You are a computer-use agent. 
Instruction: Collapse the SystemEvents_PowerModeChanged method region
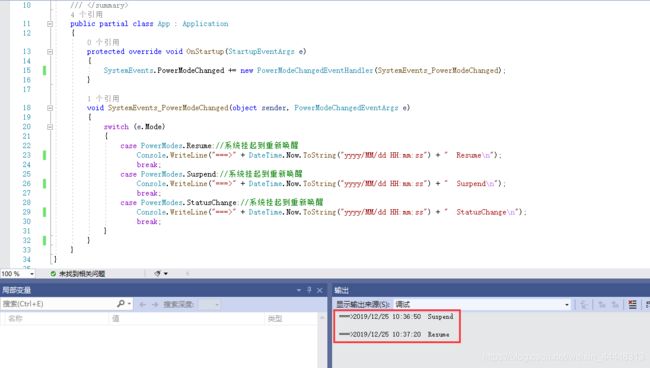(50, 108)
